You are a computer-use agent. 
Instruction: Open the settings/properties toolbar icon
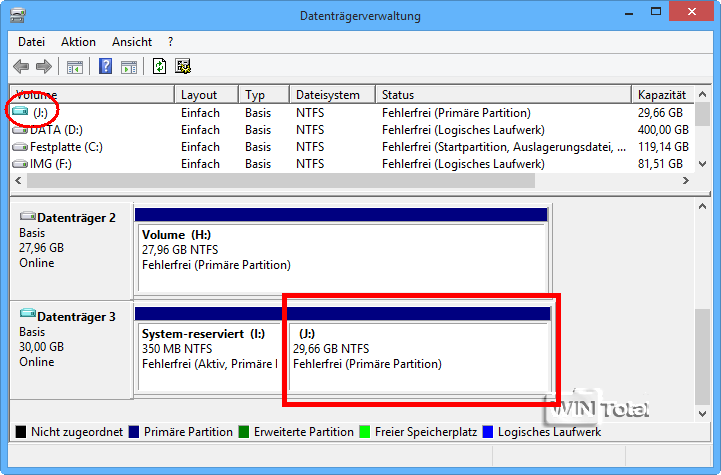tap(183, 66)
